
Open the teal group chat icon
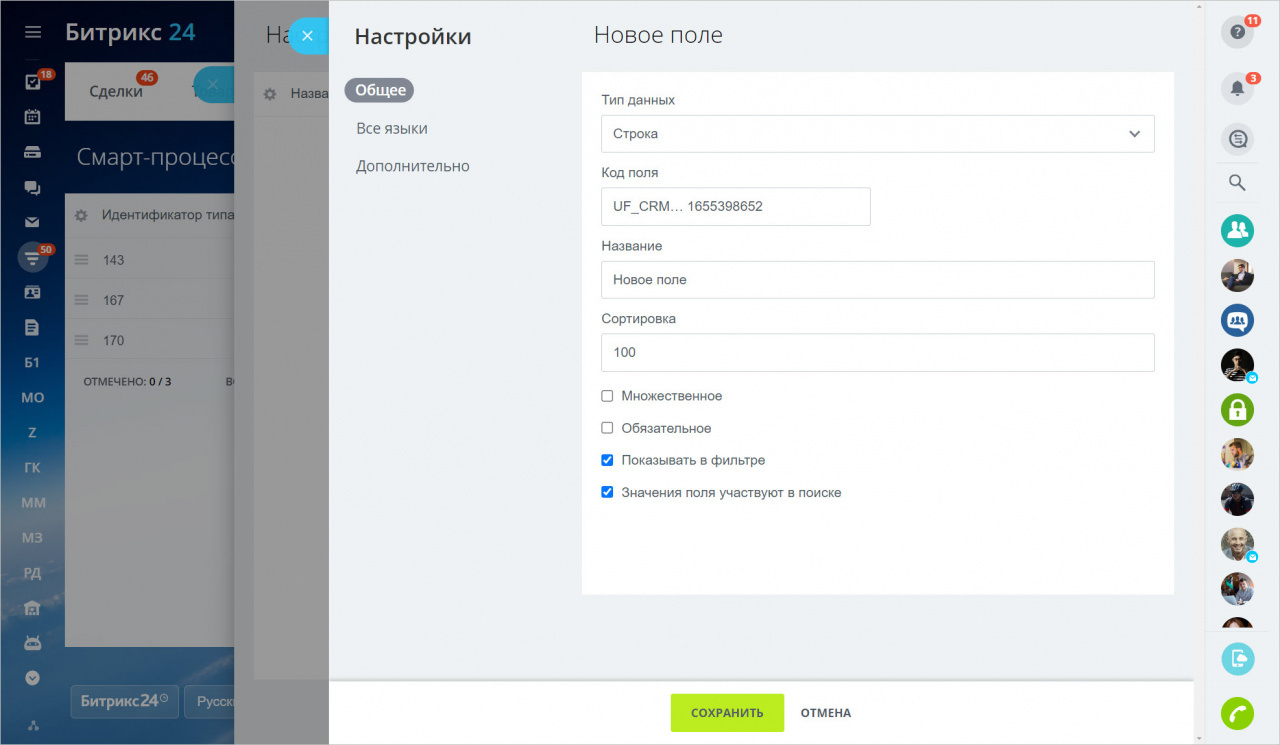1238,231
